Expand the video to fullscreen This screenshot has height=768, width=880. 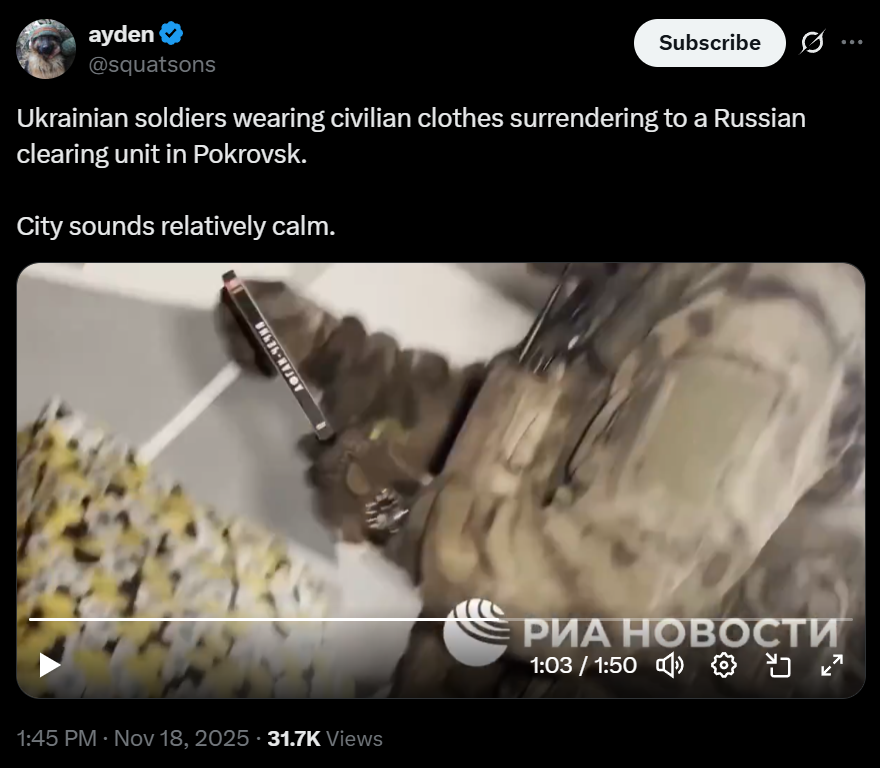point(832,665)
